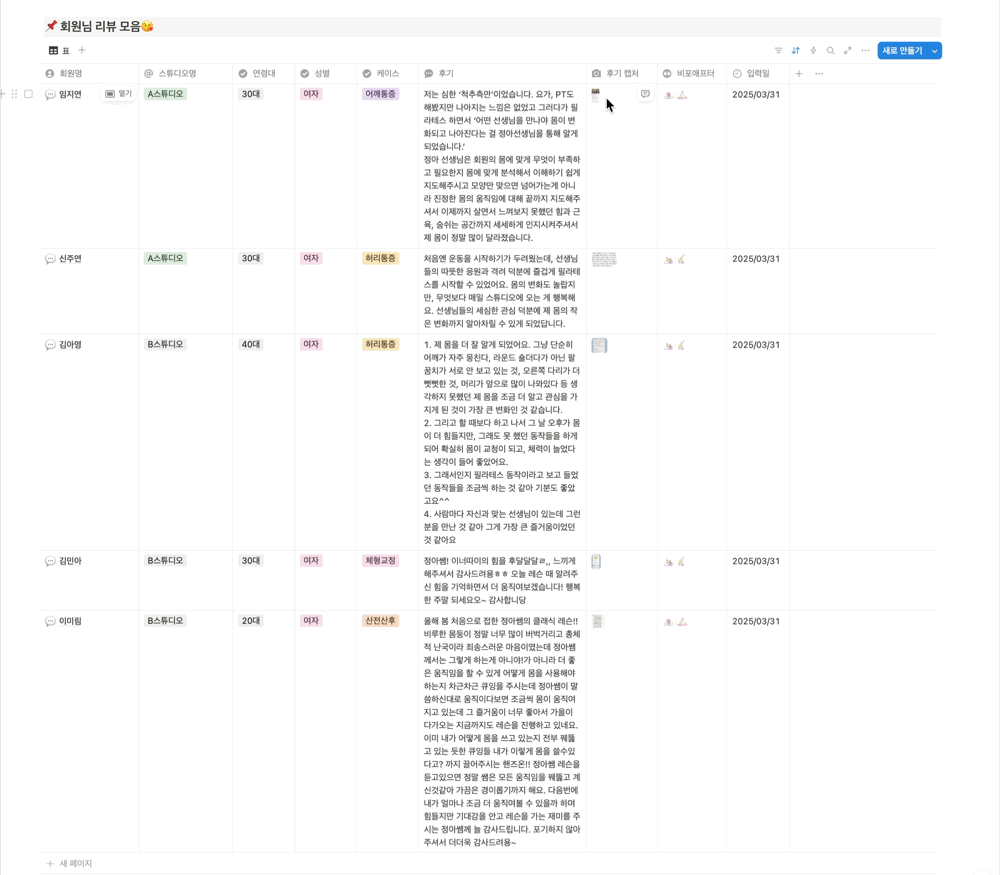Viewport: 1000px width, 875px height.
Task: Add a new property column plus icon
Action: (798, 73)
